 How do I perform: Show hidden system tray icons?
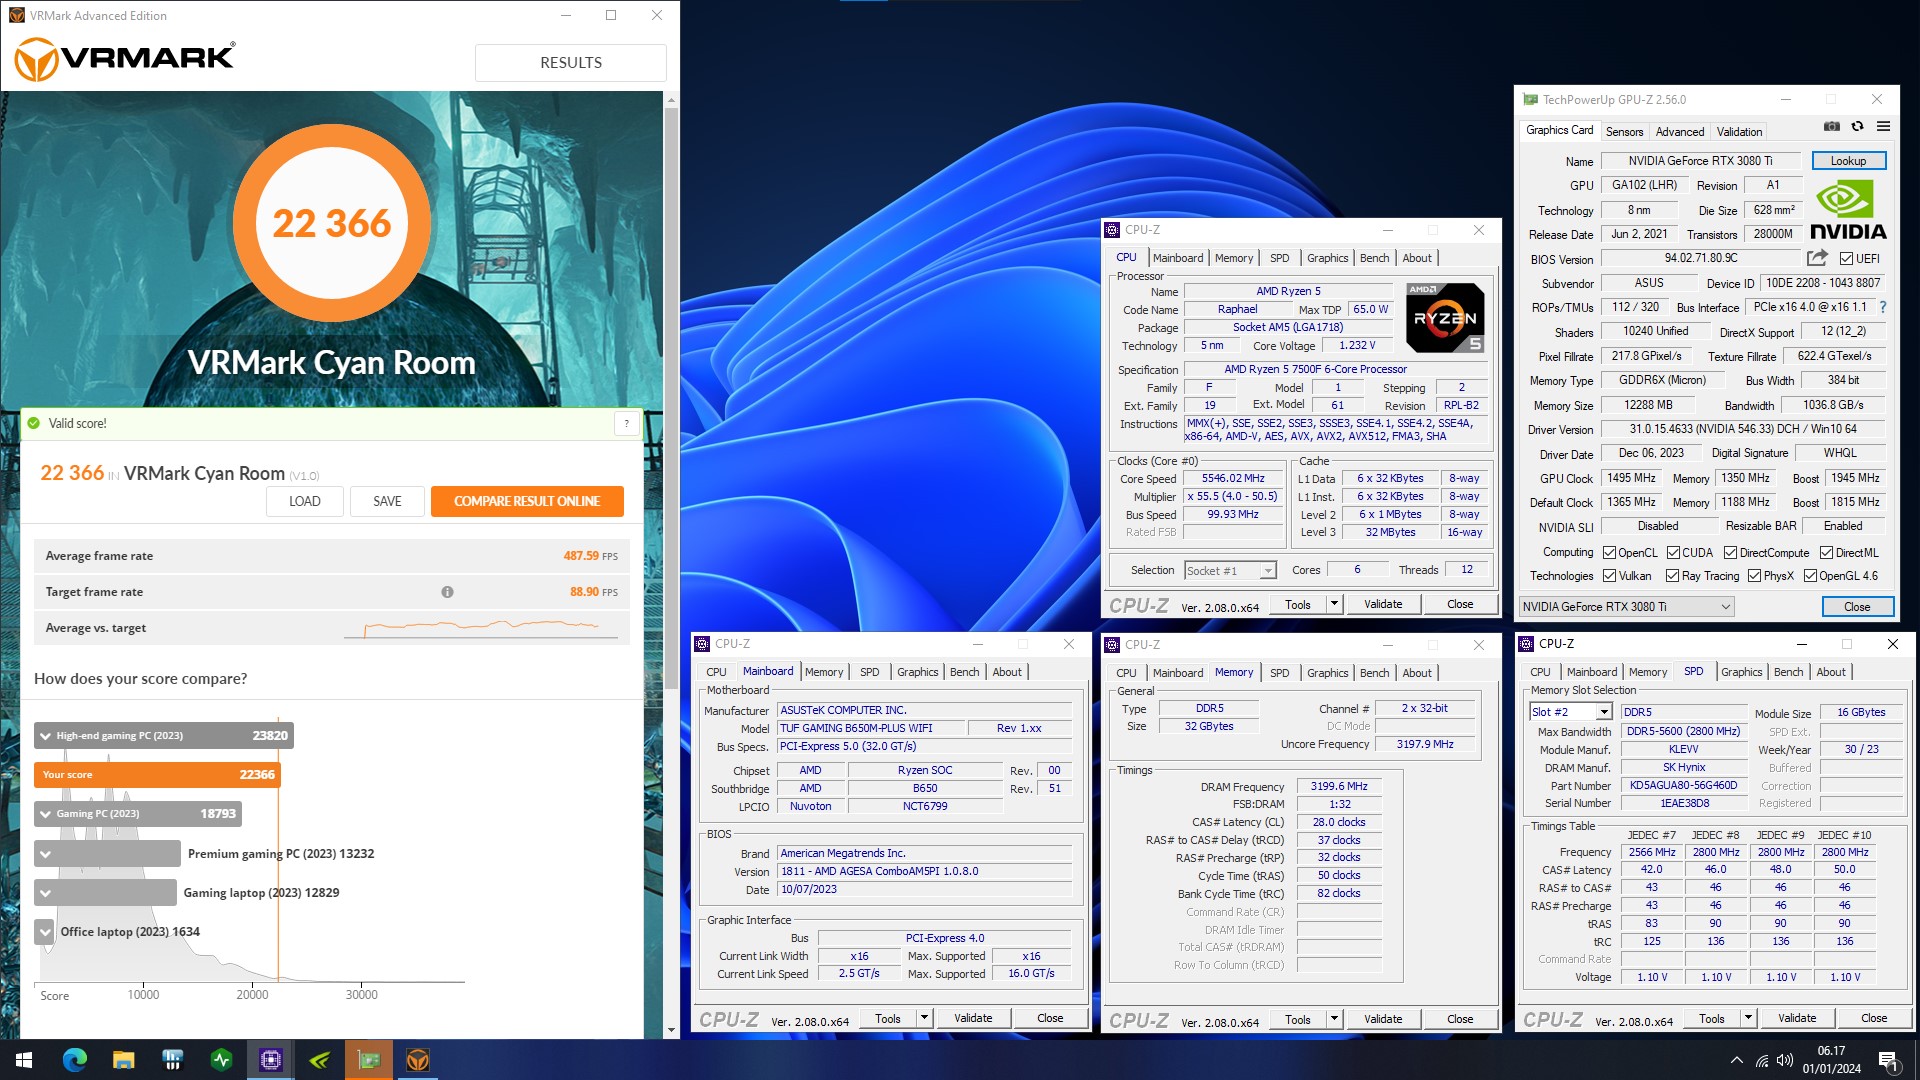(1737, 1060)
